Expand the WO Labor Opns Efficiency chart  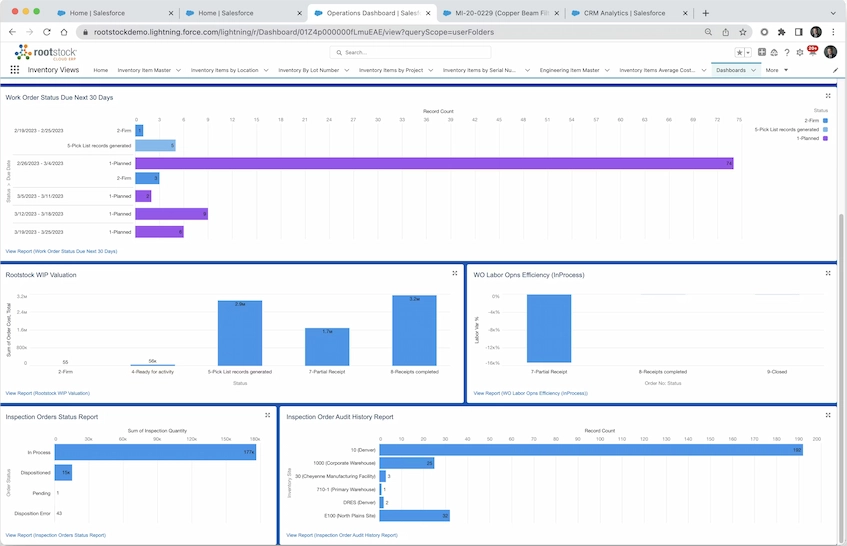(828, 273)
